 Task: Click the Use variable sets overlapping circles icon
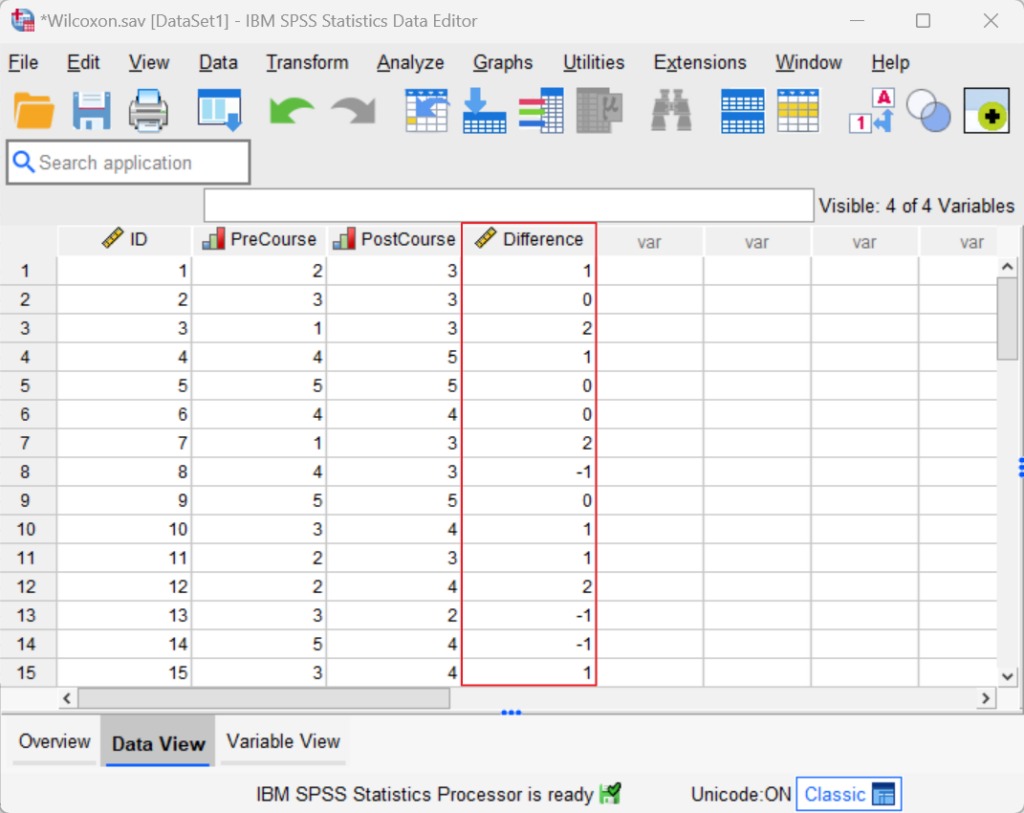pyautogui.click(x=928, y=110)
